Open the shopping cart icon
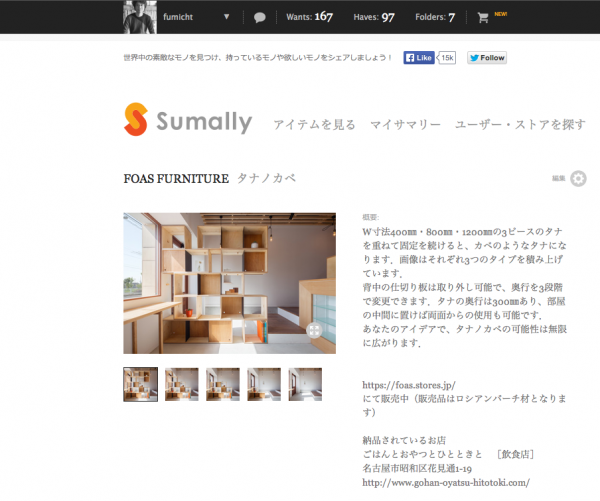This screenshot has width=600, height=501. coord(483,17)
